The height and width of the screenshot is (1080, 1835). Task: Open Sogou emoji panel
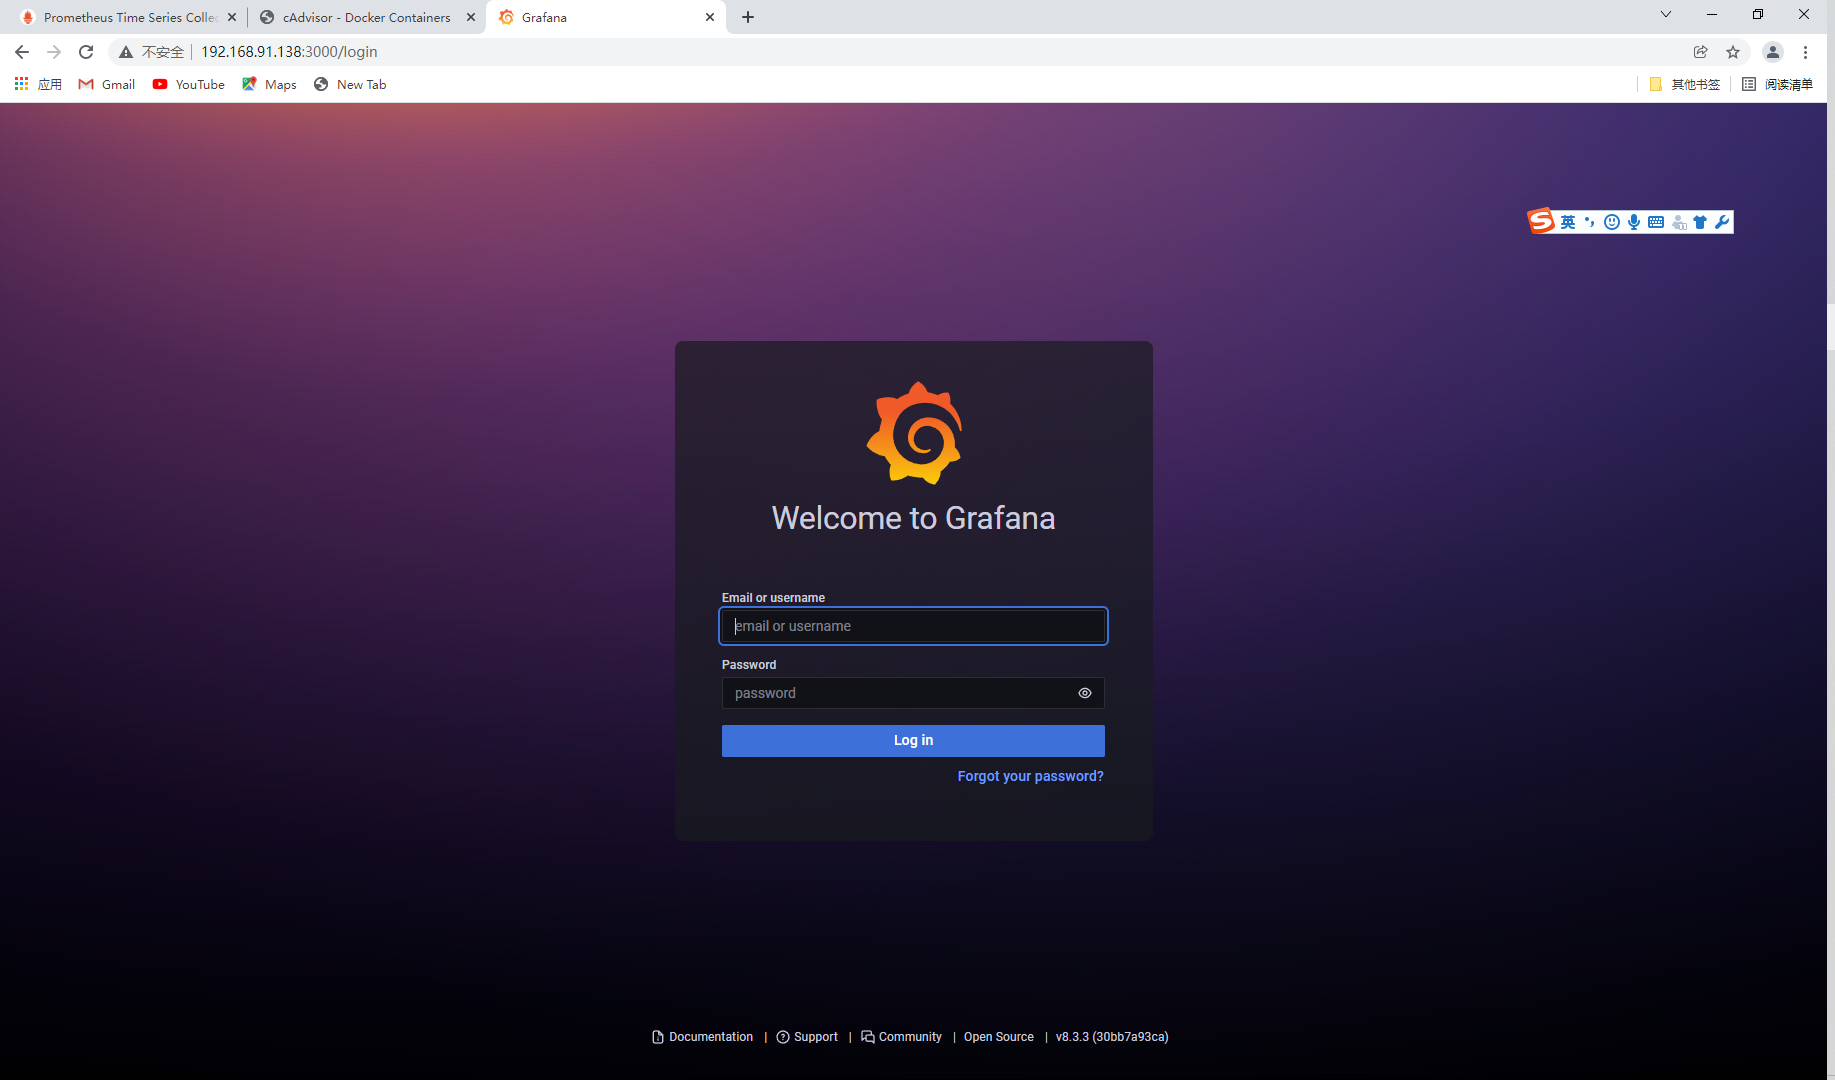pos(1612,222)
